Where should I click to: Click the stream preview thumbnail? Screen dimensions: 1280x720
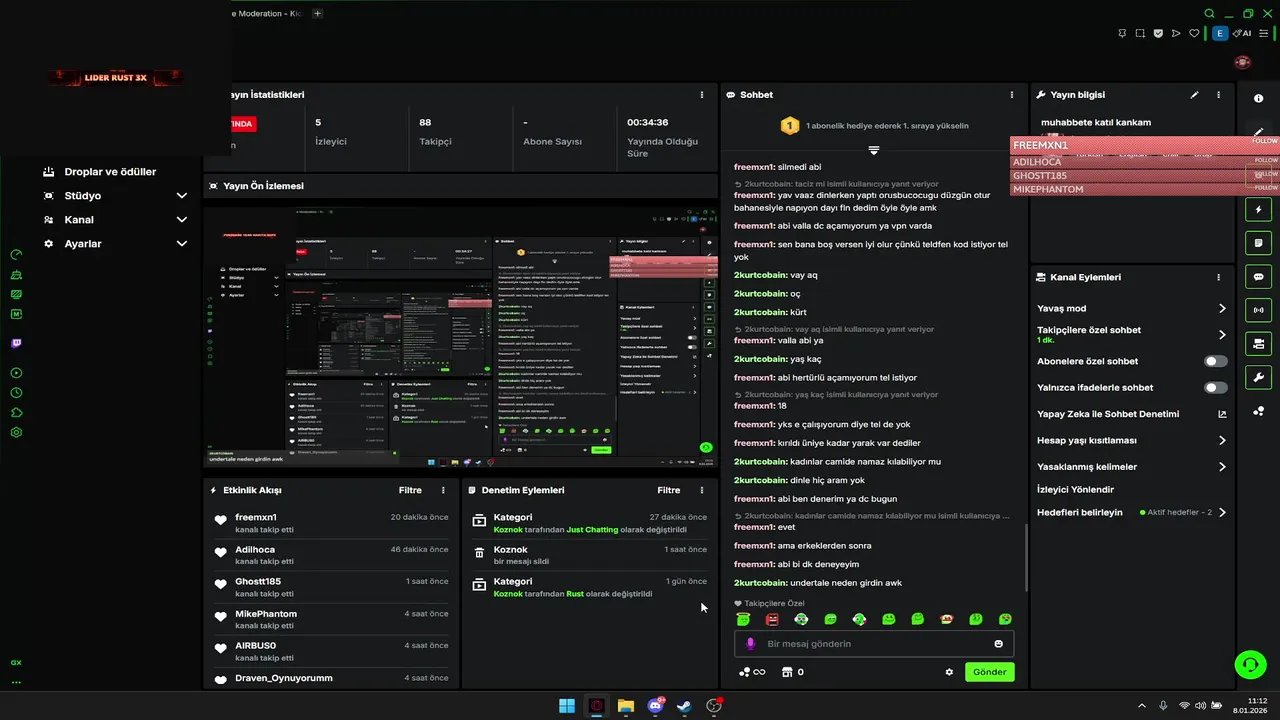click(x=460, y=336)
